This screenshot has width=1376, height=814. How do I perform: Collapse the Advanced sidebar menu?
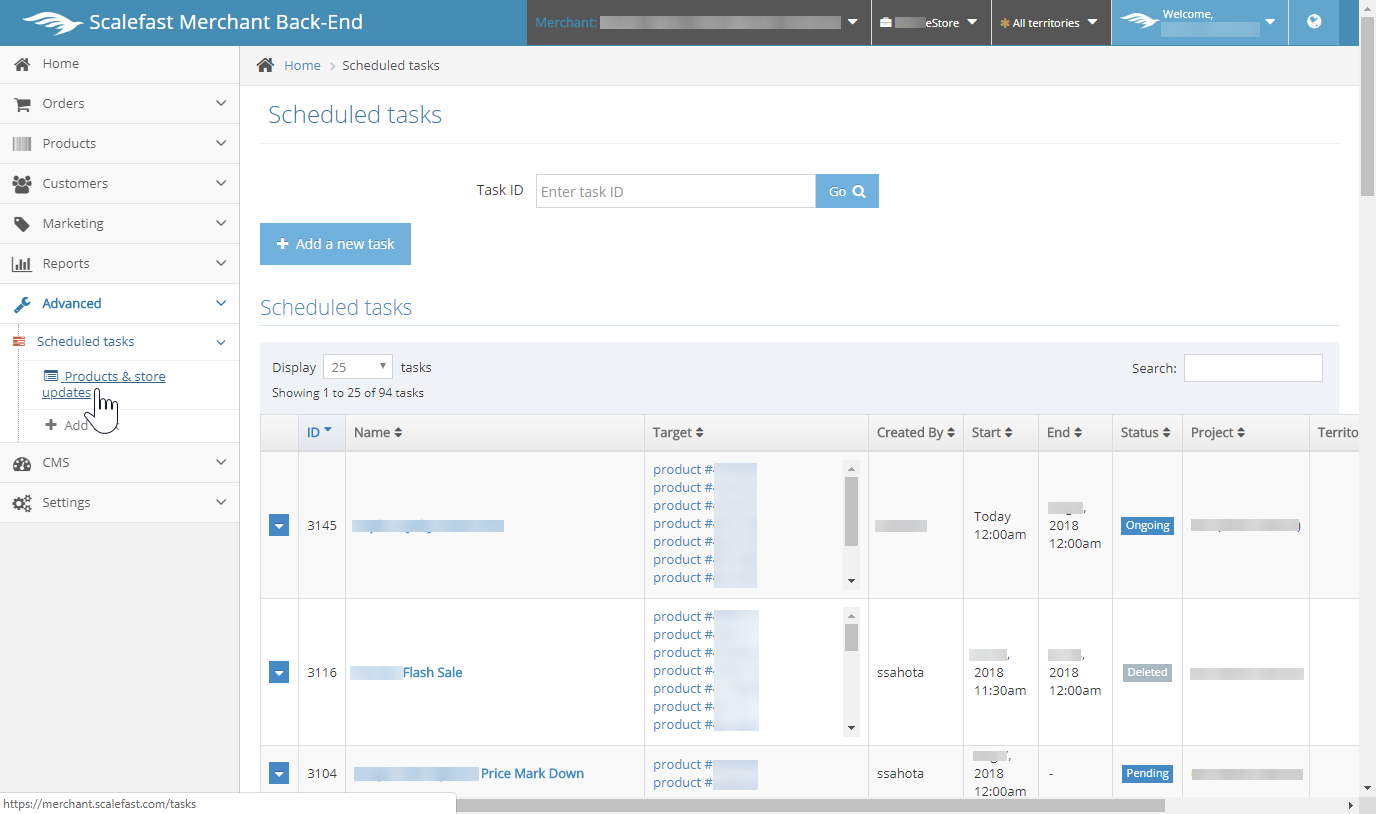tap(119, 304)
